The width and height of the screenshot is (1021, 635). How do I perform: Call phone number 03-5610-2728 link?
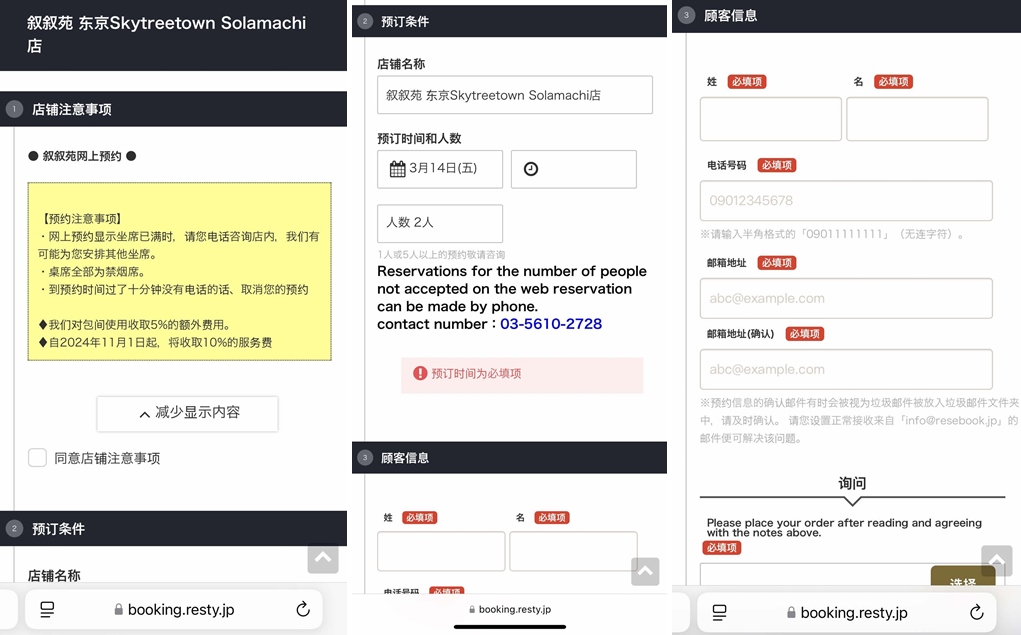[x=551, y=324]
